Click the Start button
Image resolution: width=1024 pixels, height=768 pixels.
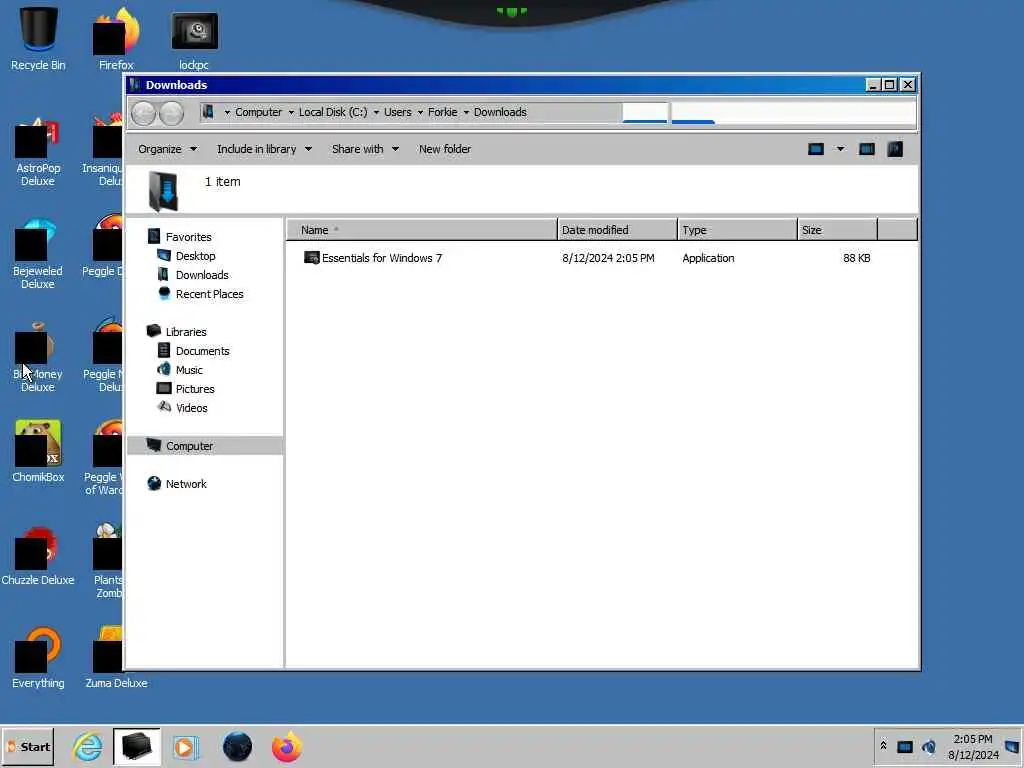28,747
